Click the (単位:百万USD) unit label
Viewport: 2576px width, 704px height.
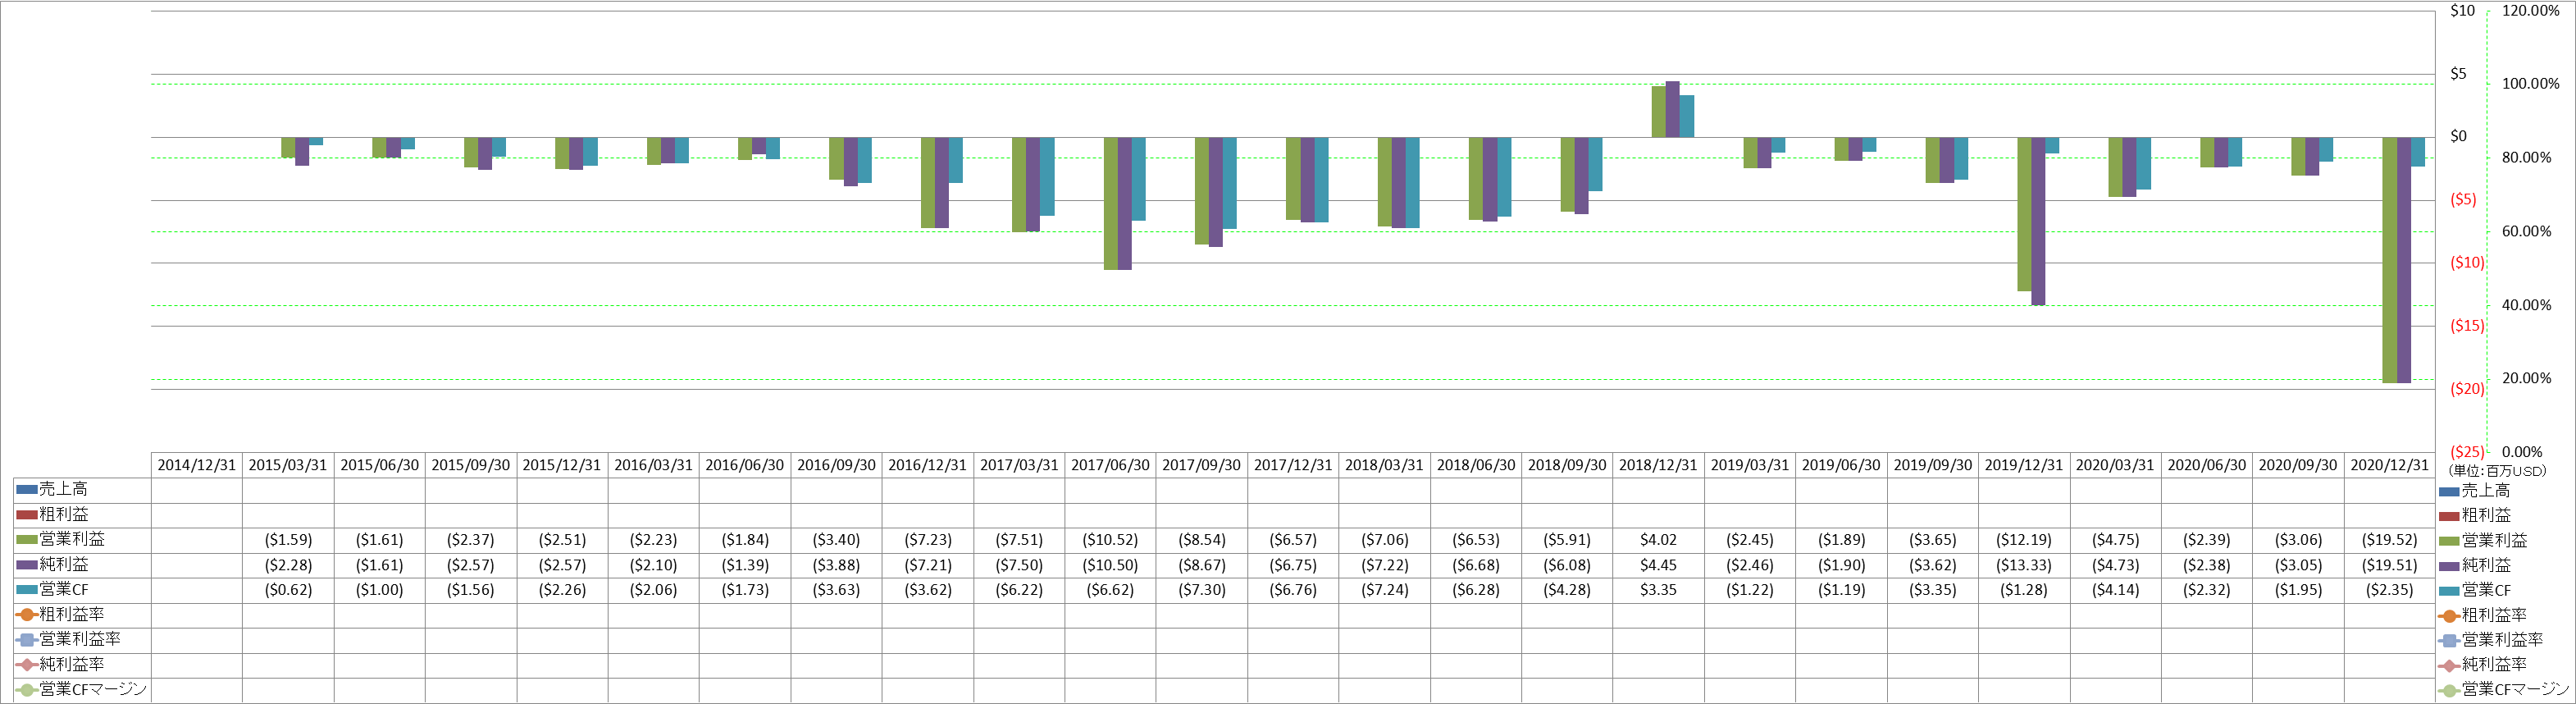coord(2497,470)
